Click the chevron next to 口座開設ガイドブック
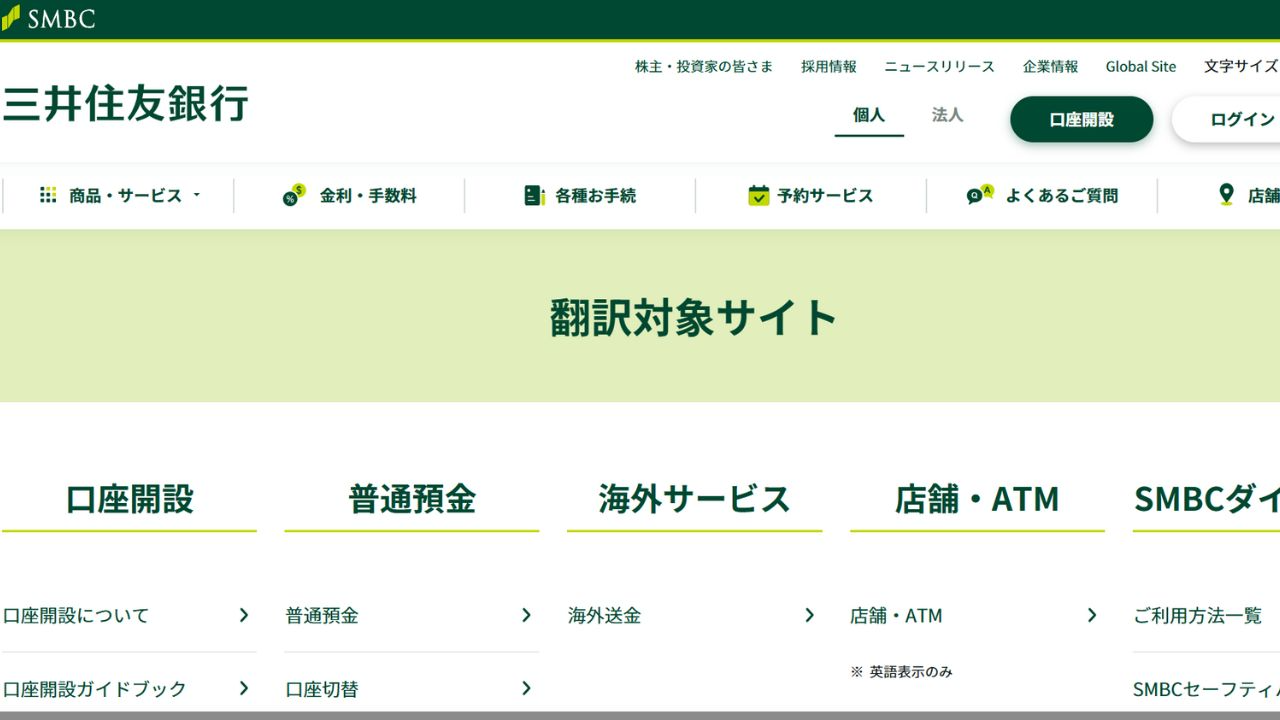The height and width of the screenshot is (720, 1280). 243,688
